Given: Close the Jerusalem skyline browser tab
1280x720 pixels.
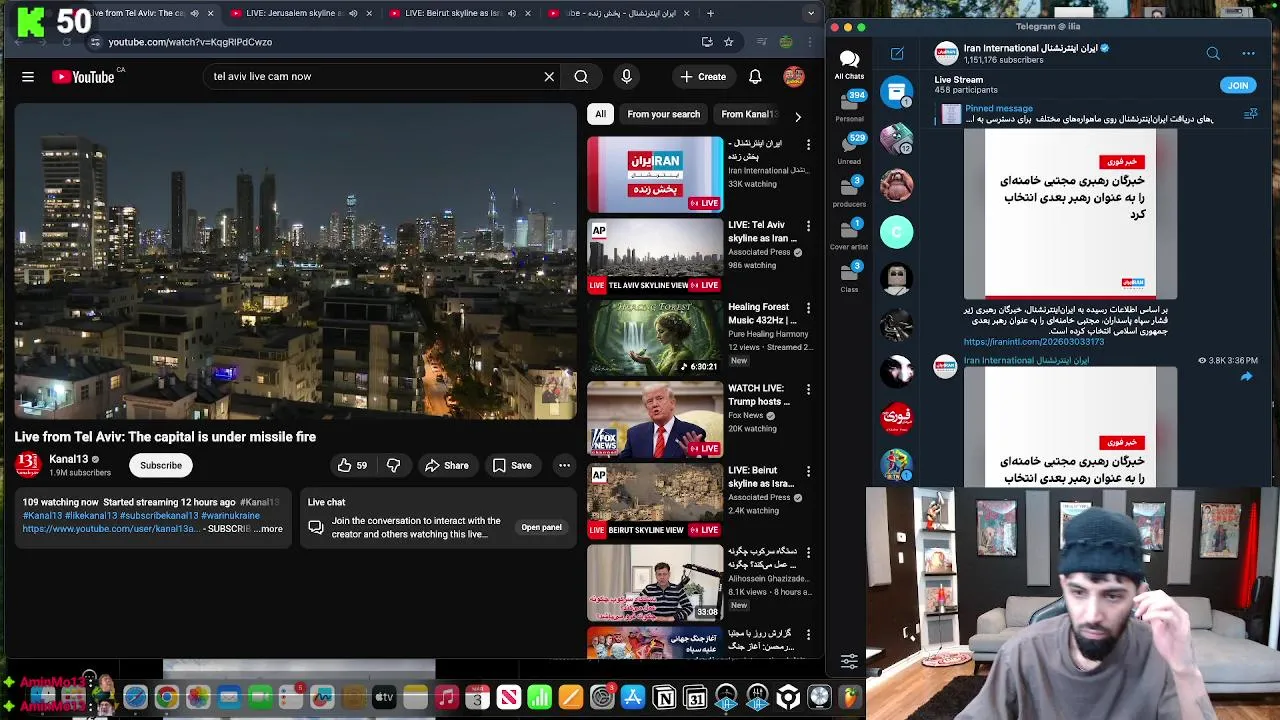Looking at the screenshot, I should pos(369,13).
